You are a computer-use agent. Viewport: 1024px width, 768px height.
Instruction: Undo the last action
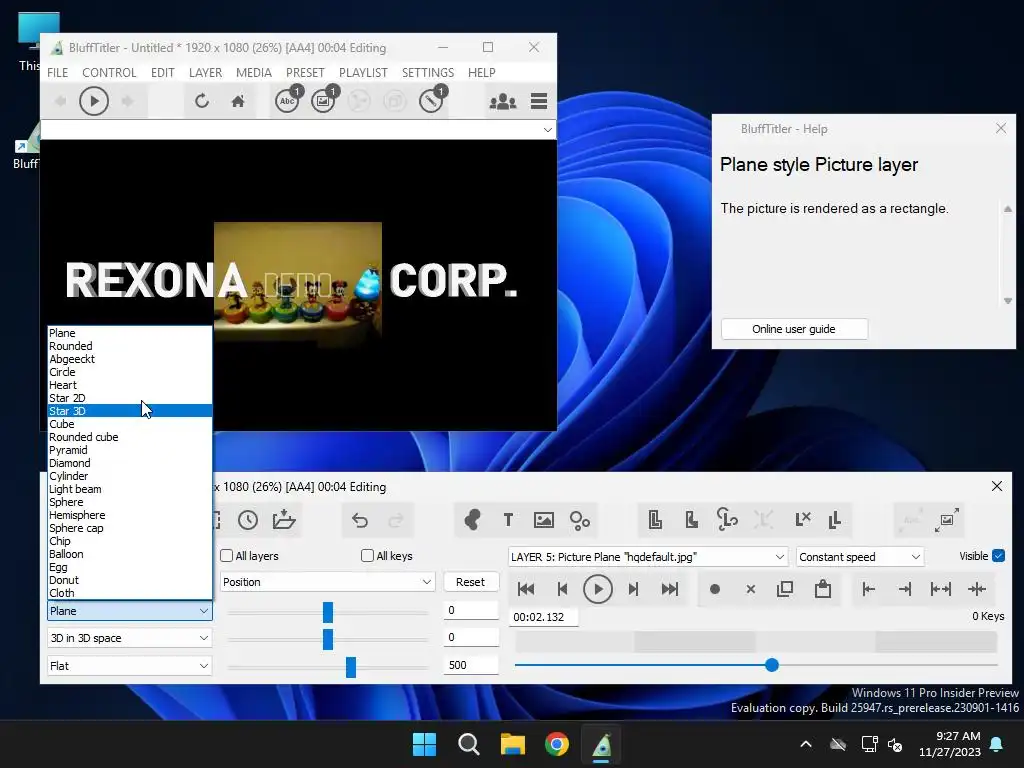click(x=360, y=520)
